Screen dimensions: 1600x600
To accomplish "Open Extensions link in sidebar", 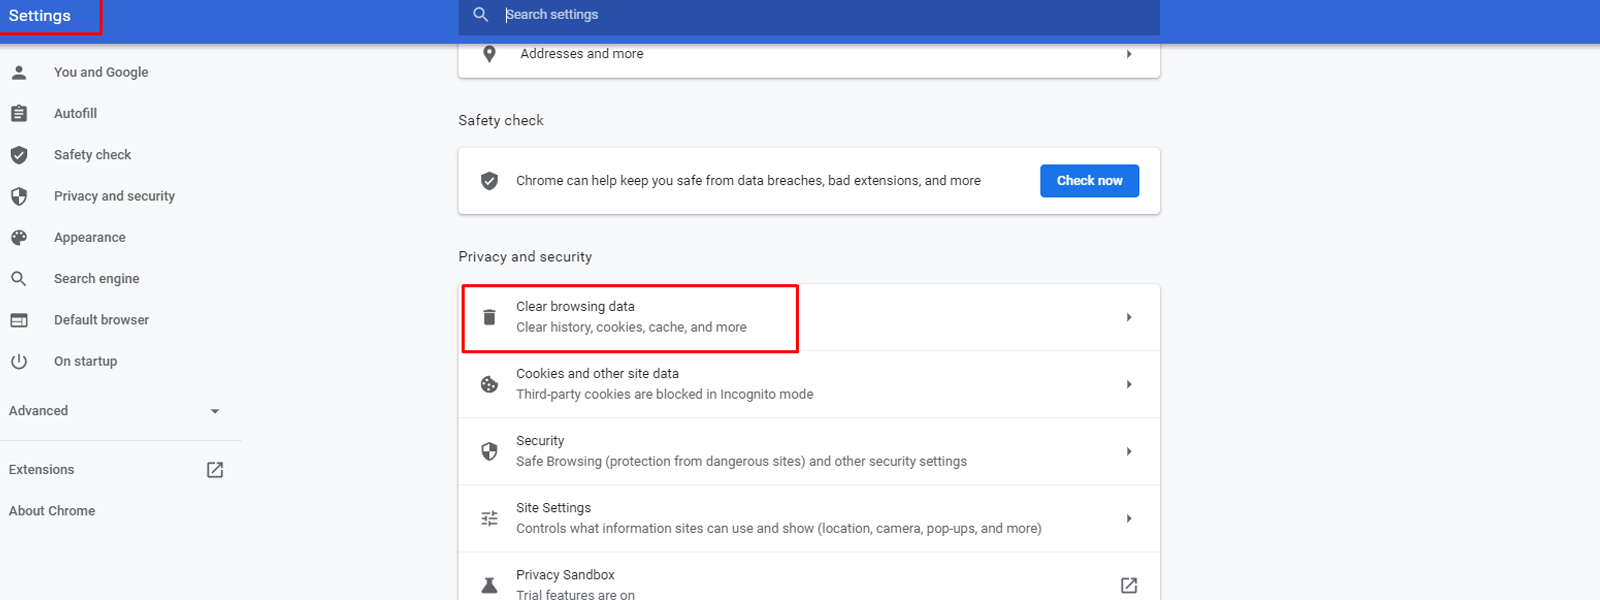I will pyautogui.click(x=41, y=470).
